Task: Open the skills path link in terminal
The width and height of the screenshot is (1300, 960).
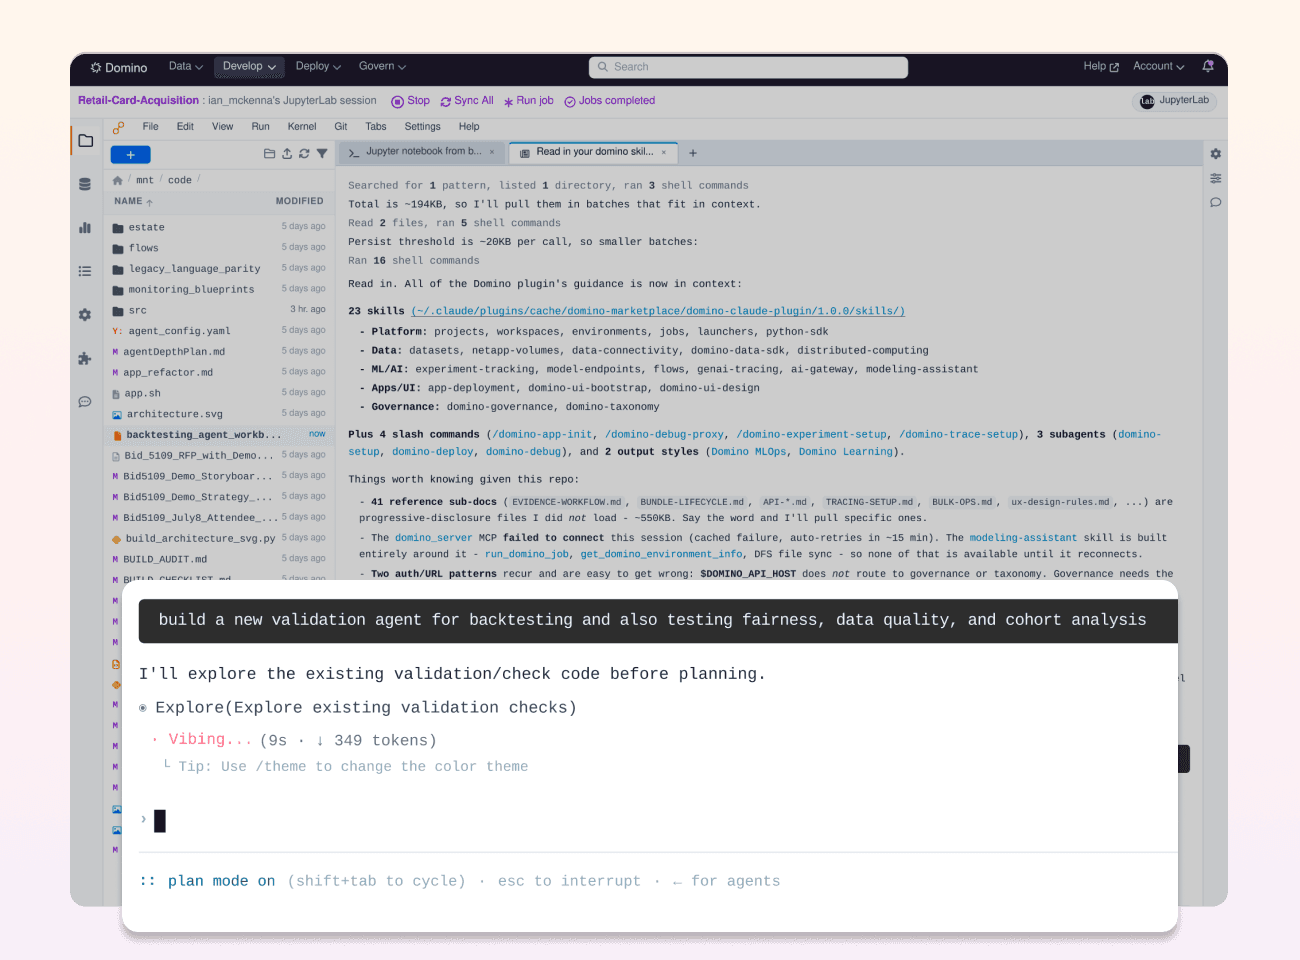Action: click(658, 311)
